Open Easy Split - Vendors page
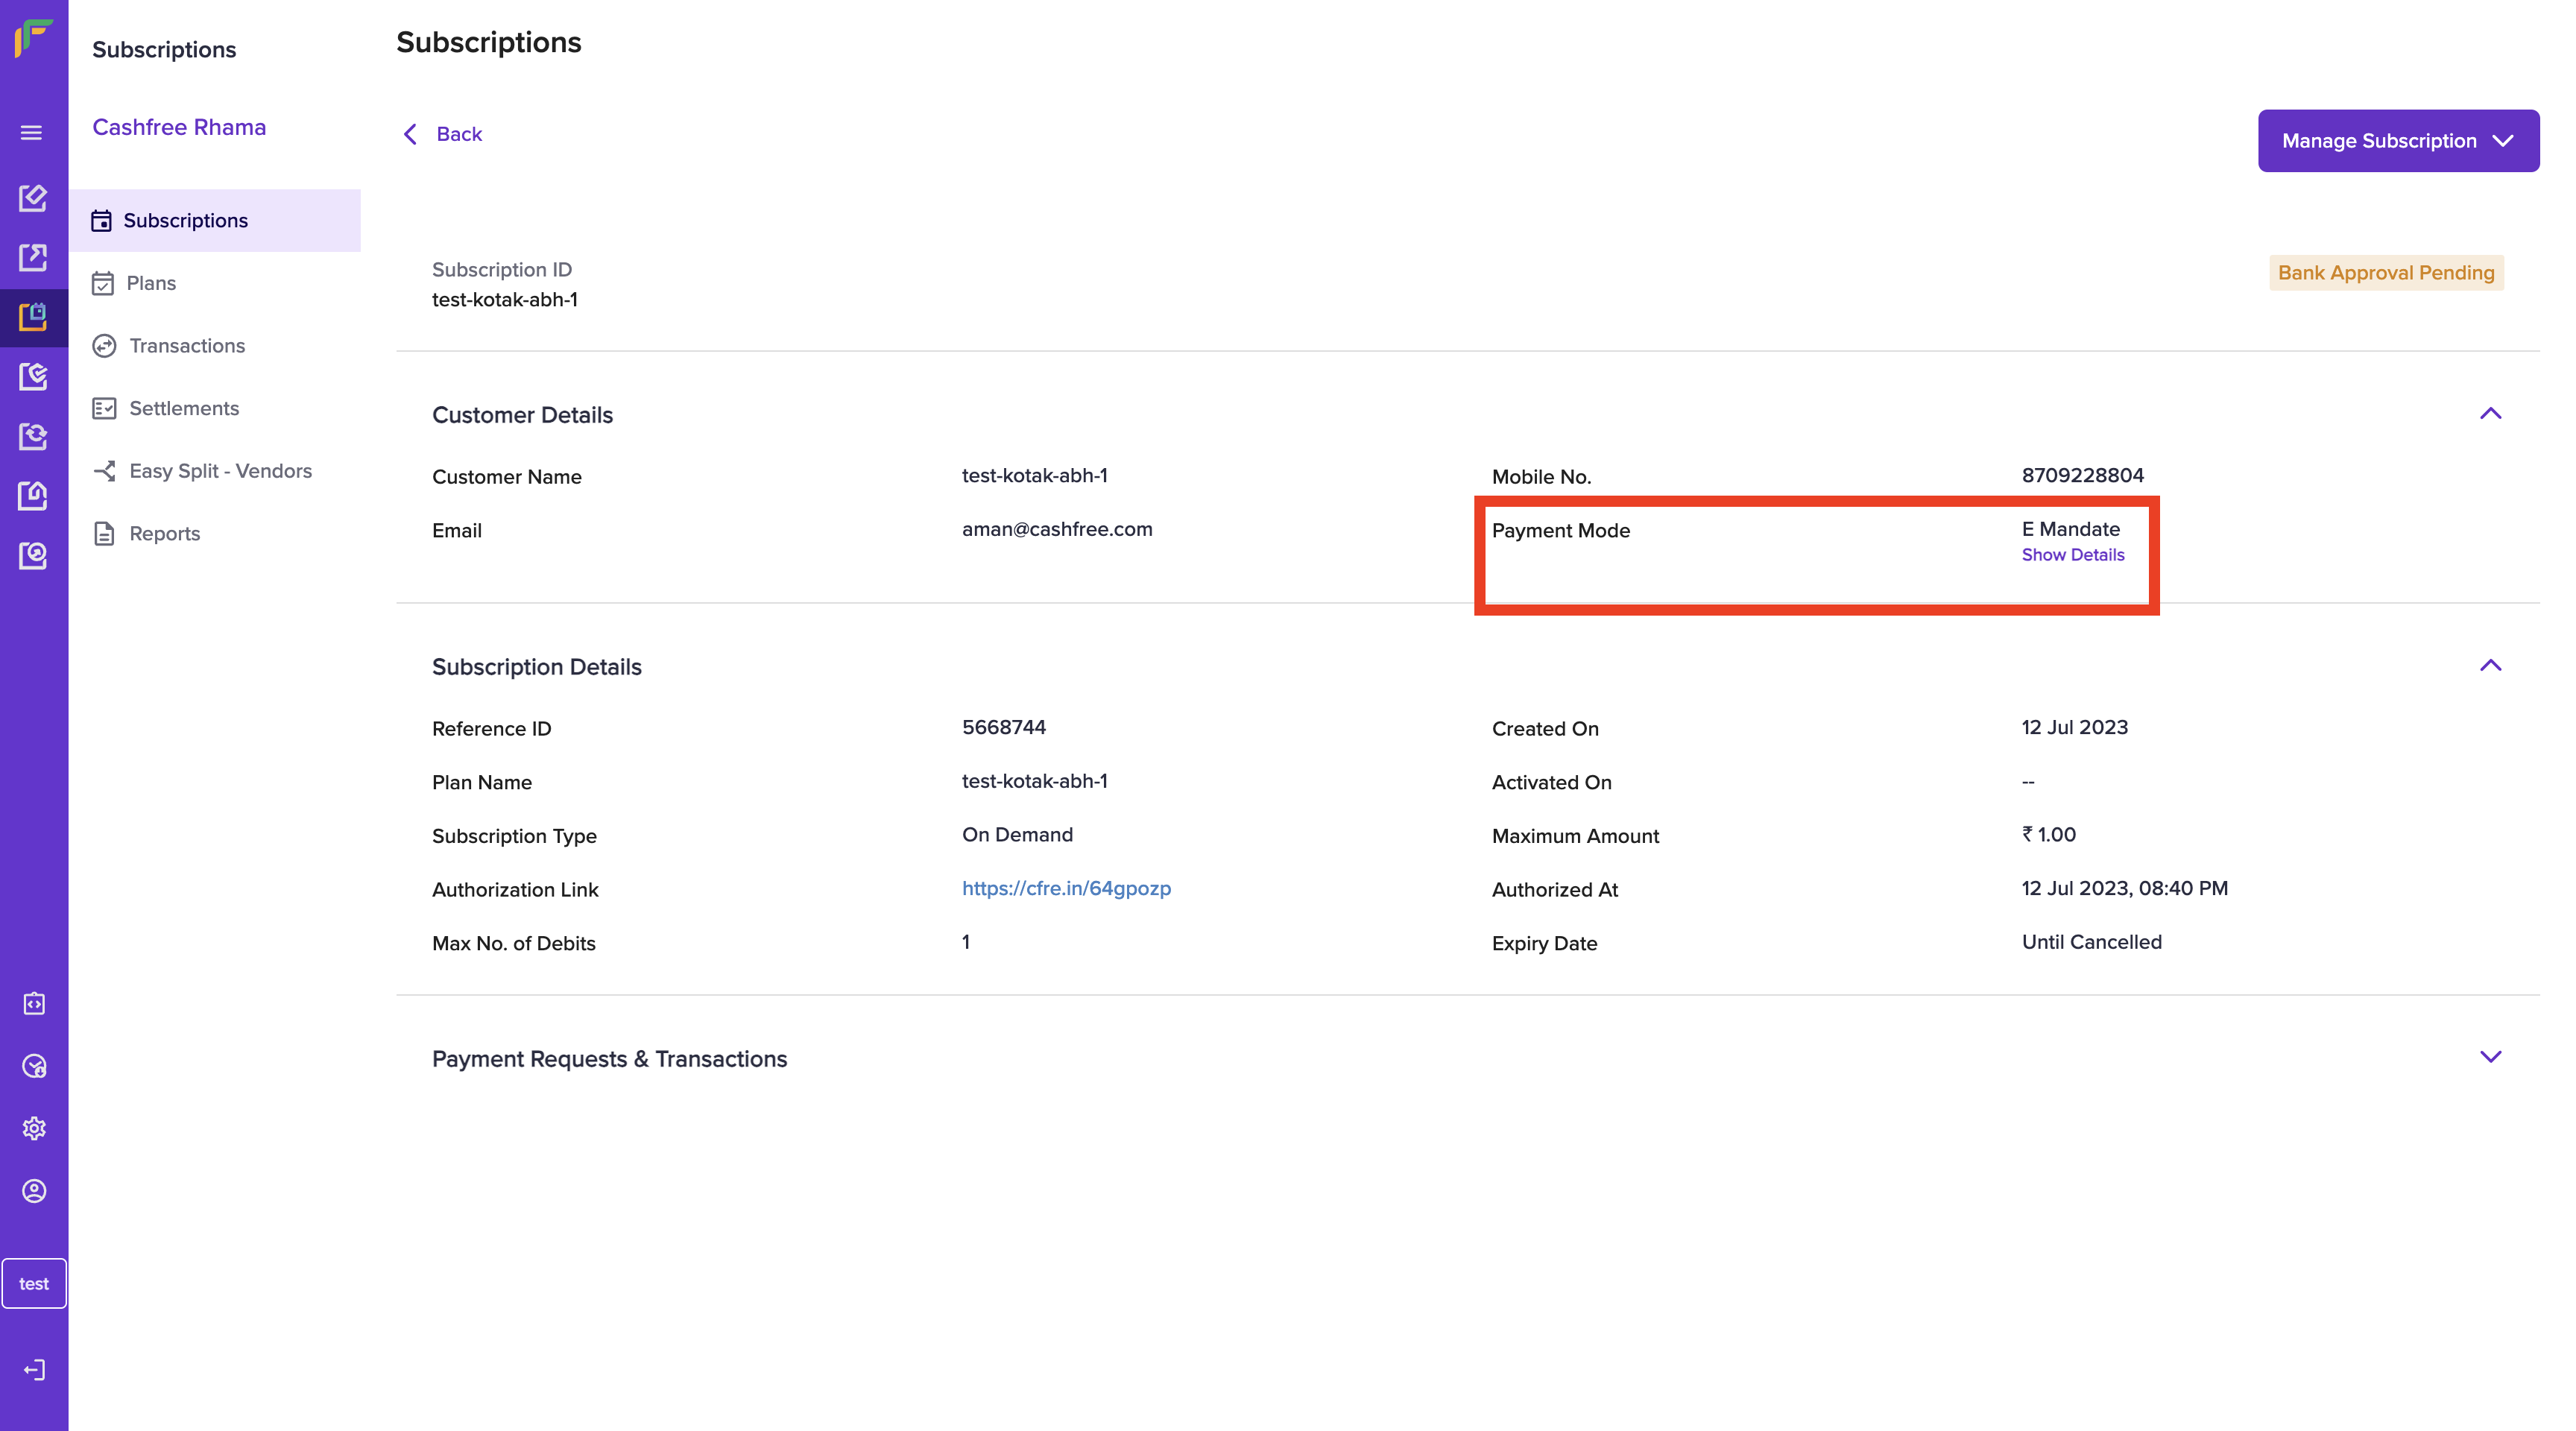 [220, 471]
